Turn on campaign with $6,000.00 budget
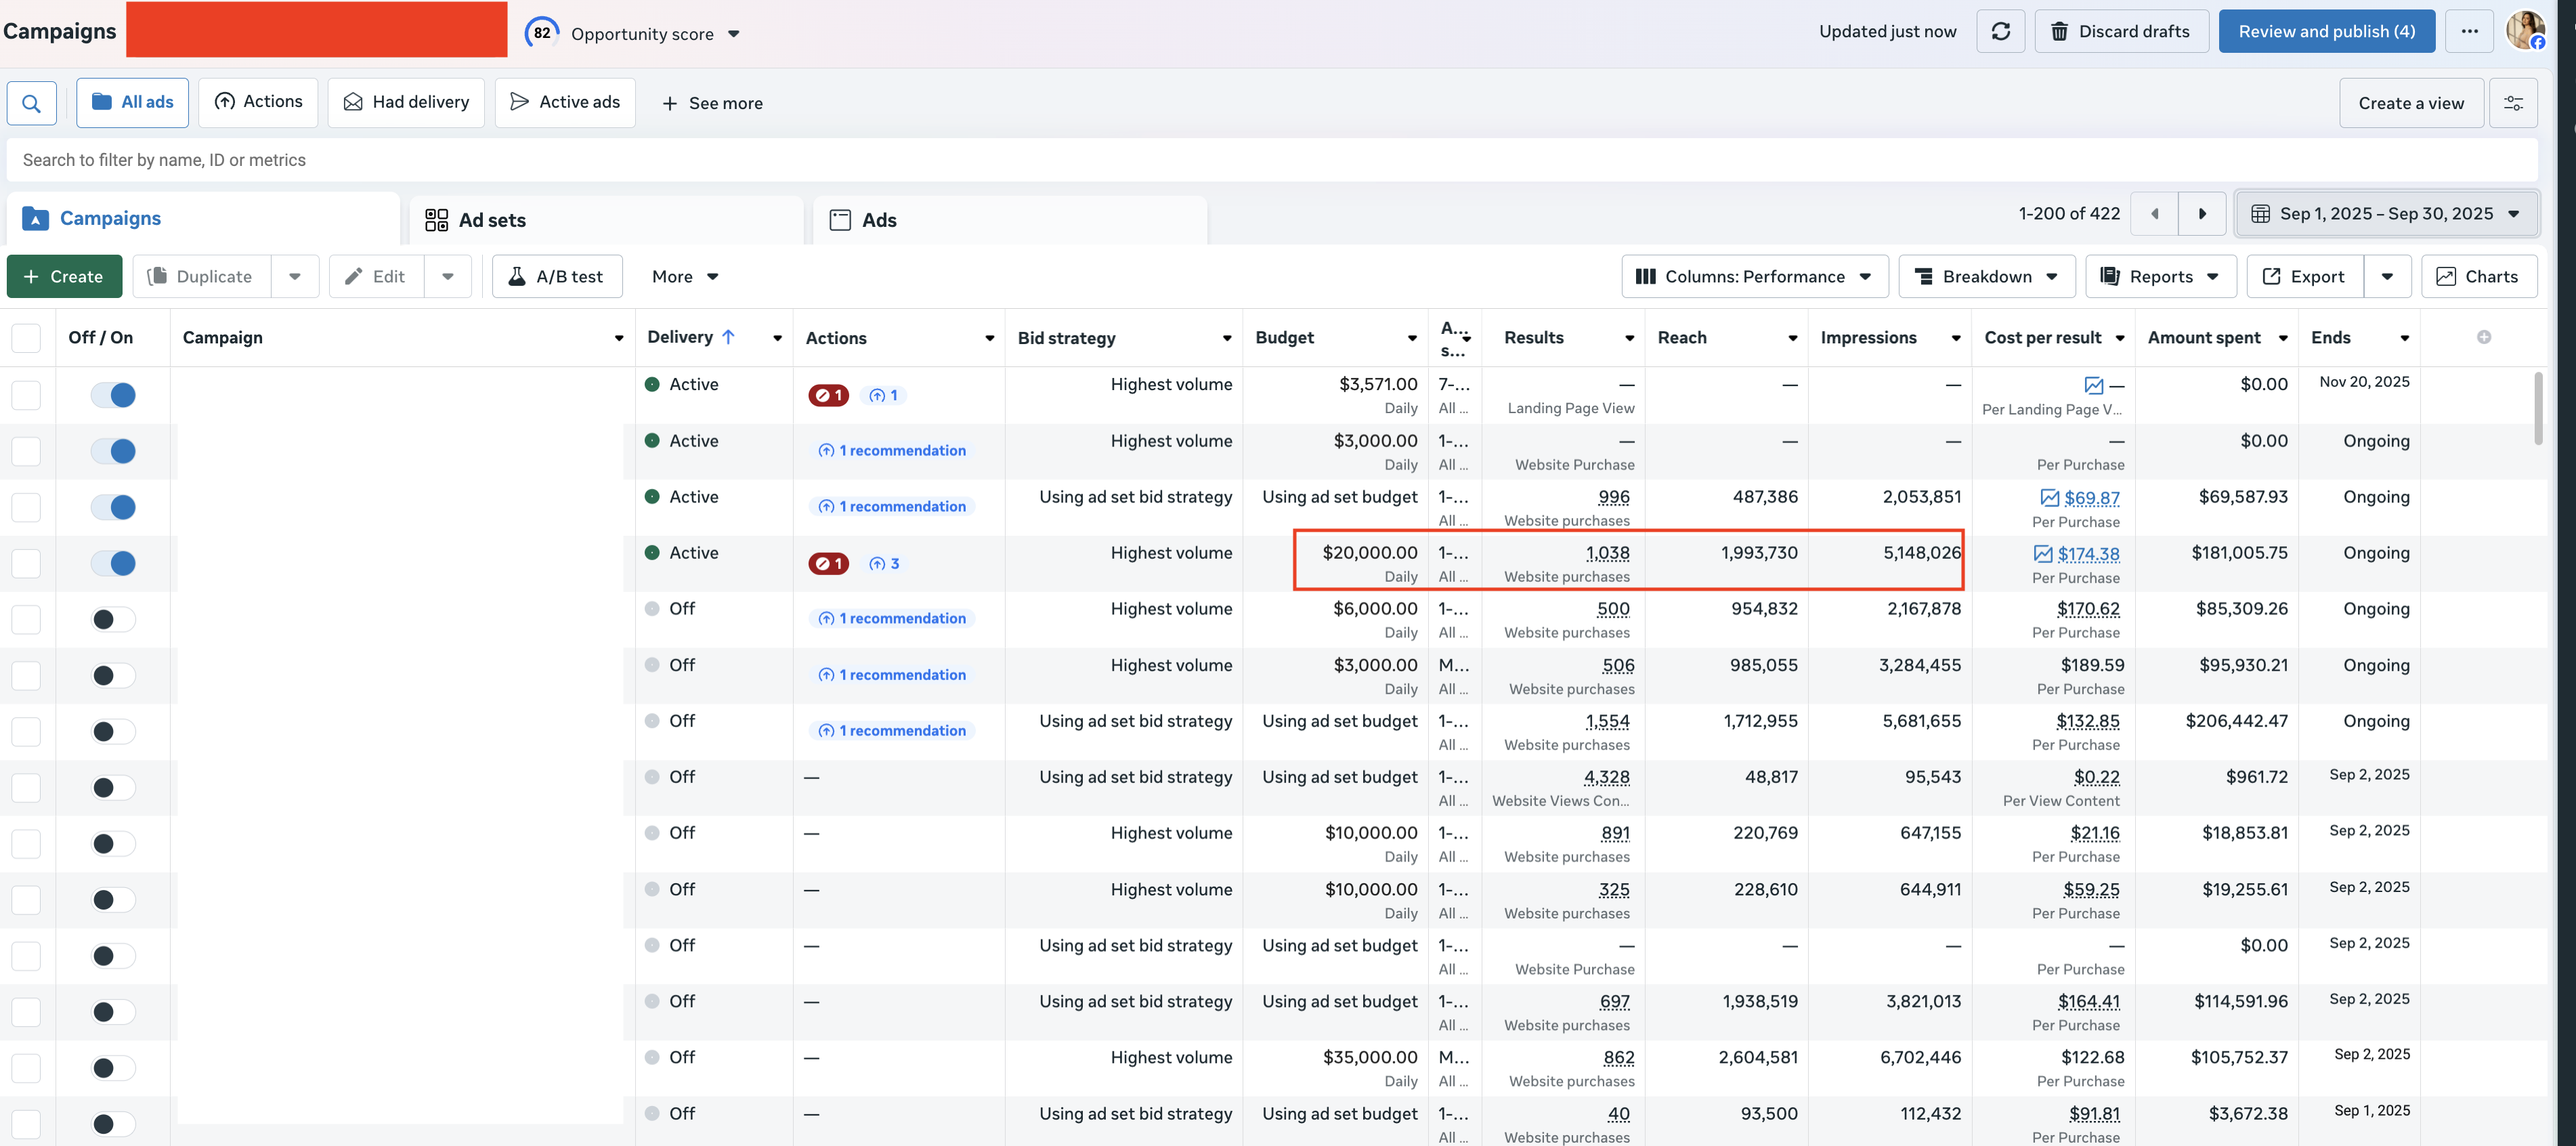The image size is (2576, 1146). (x=113, y=619)
